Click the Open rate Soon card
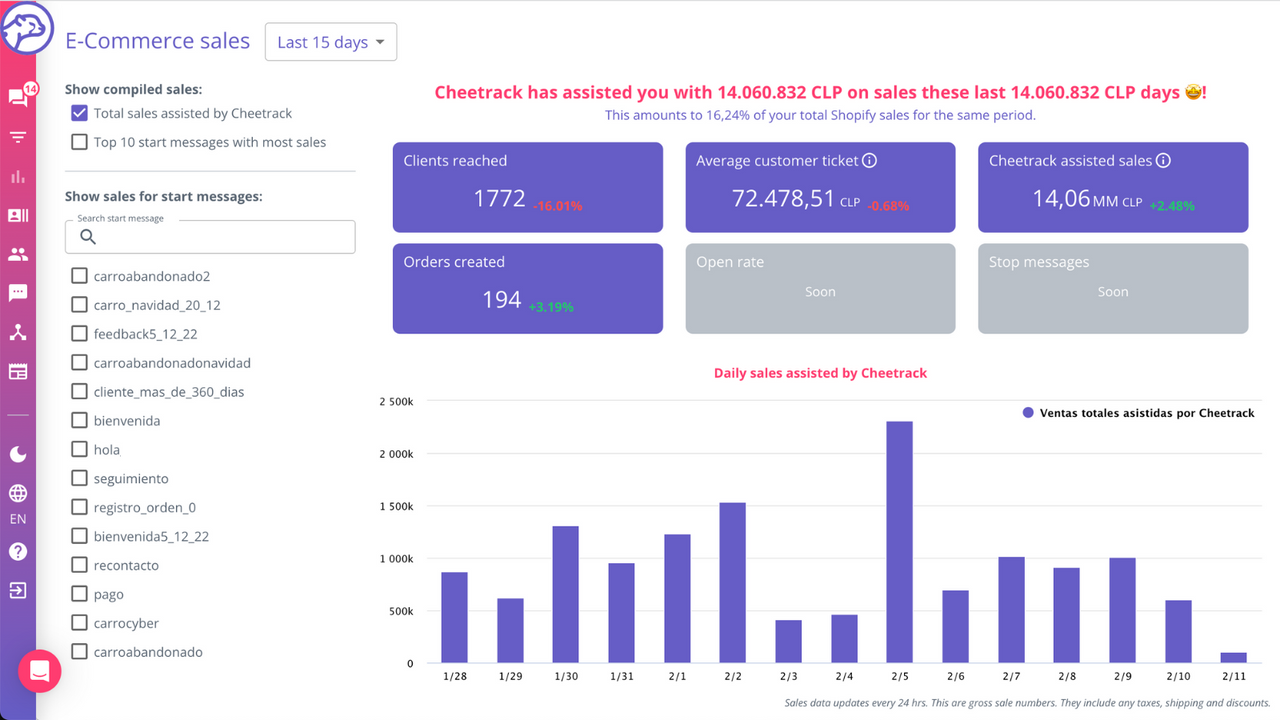Image resolution: width=1280 pixels, height=720 pixels. 820,288
